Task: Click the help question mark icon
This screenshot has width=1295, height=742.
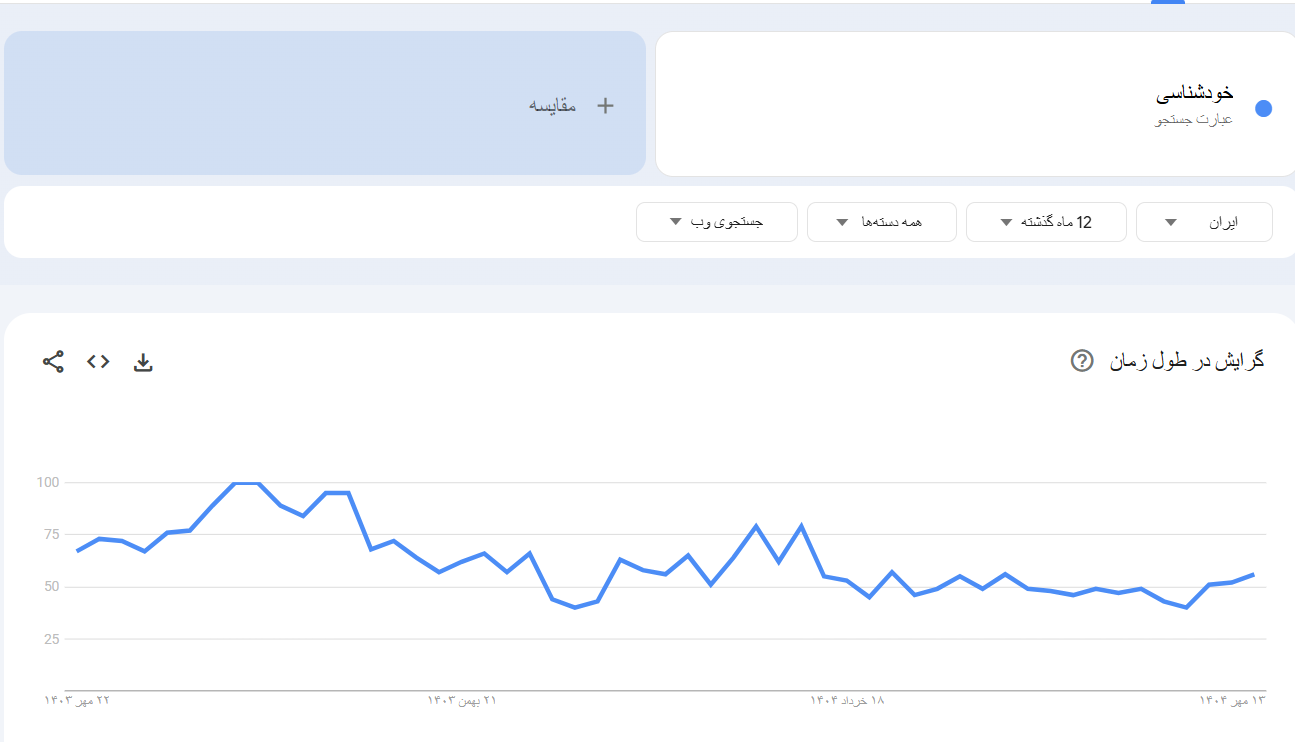Action: click(1081, 361)
